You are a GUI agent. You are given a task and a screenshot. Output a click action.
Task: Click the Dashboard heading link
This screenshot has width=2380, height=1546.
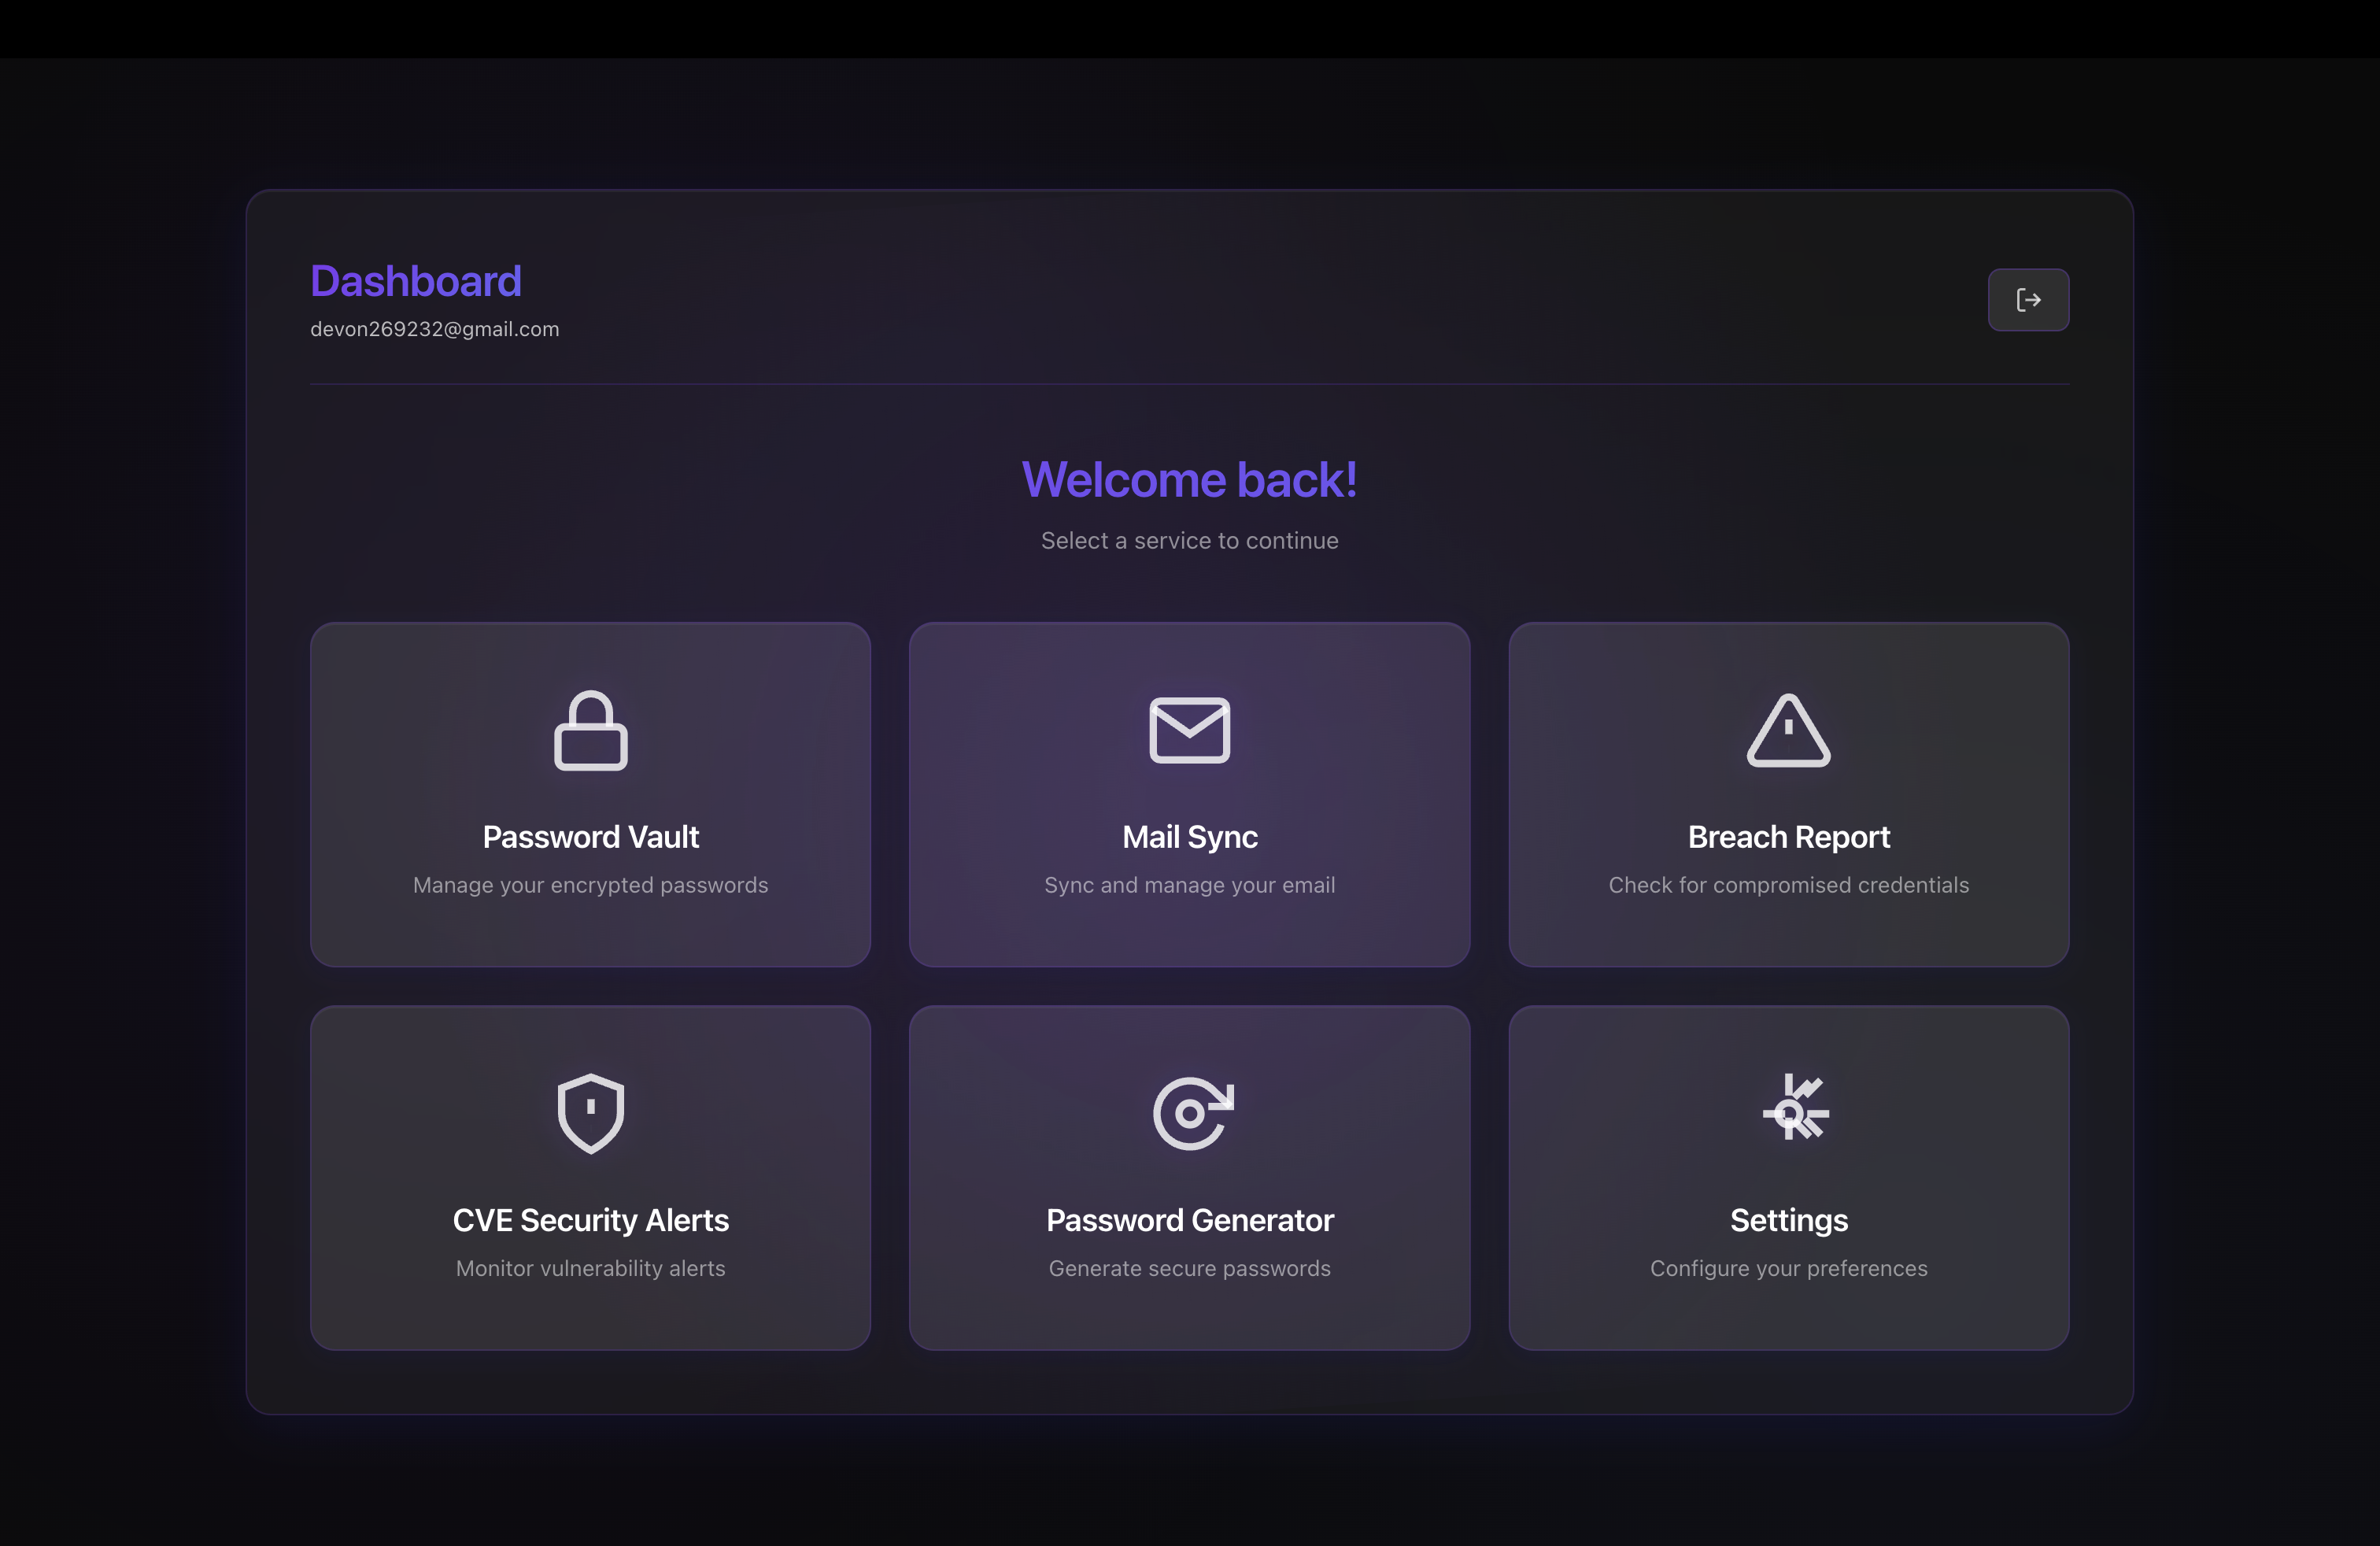(416, 281)
